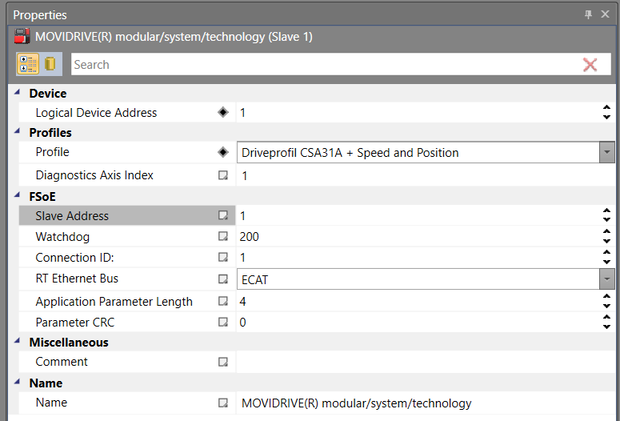The height and width of the screenshot is (421, 620).
Task: Open the Profile dropdown list
Action: 606,153
